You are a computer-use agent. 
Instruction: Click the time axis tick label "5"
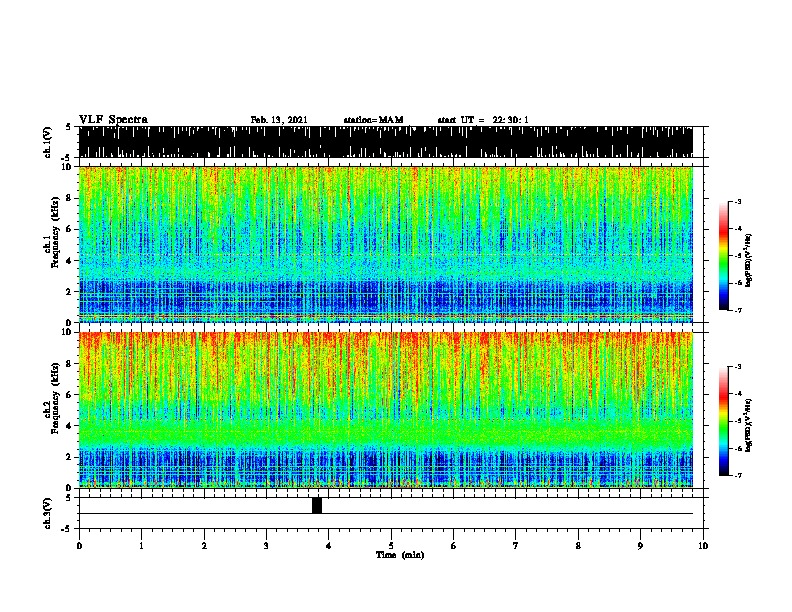click(391, 545)
